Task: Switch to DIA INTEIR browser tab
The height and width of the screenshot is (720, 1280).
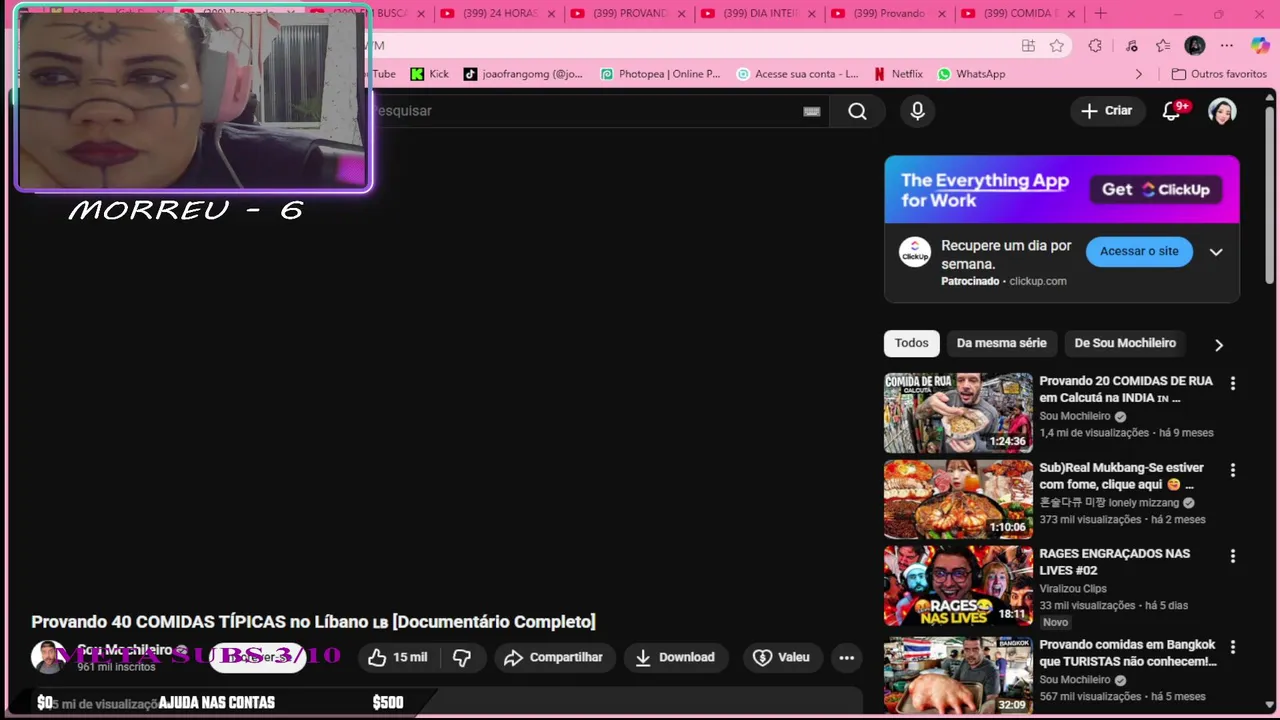Action: click(x=758, y=14)
